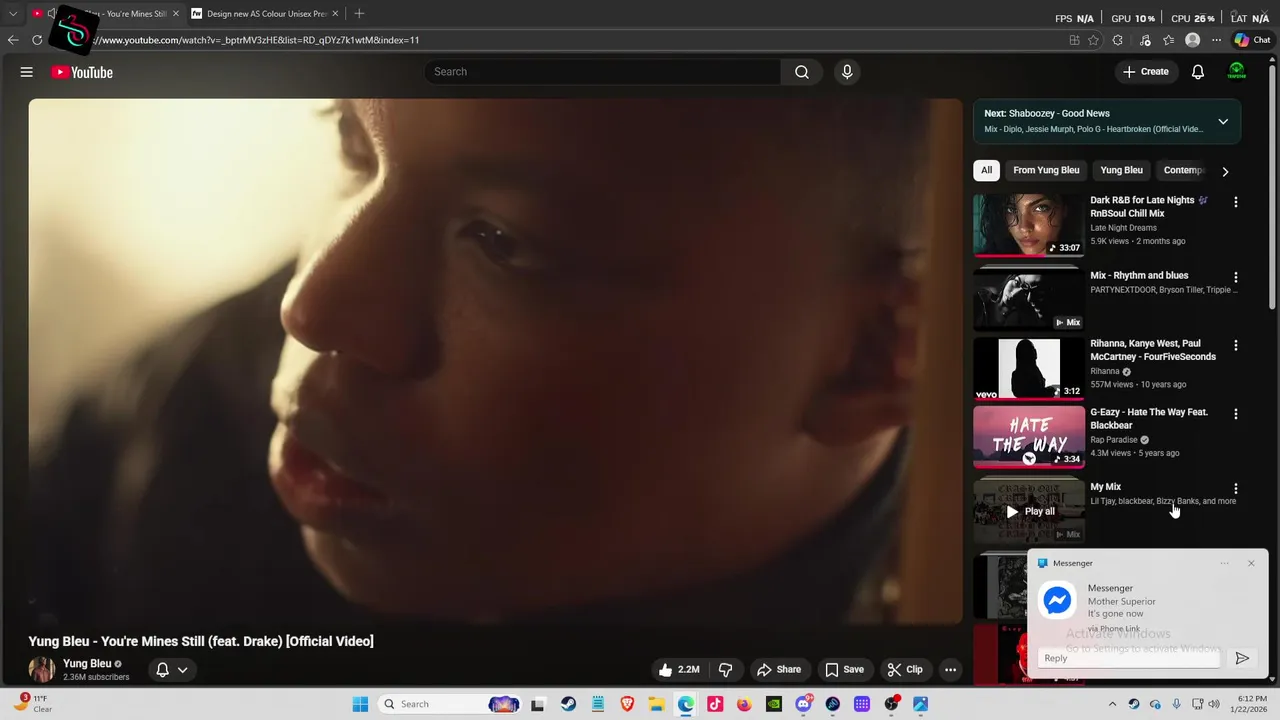Open the FourFiveSeconds video thumbnail

click(x=1029, y=368)
